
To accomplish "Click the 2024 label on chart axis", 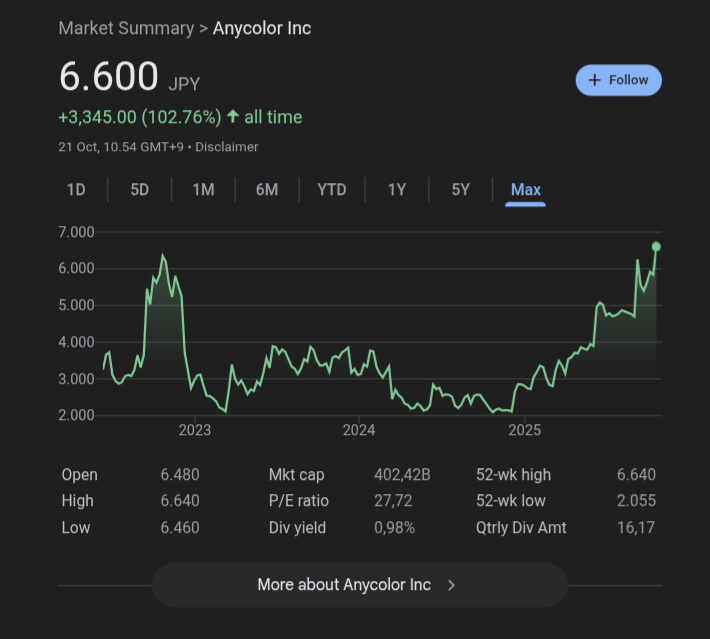I will (x=359, y=430).
